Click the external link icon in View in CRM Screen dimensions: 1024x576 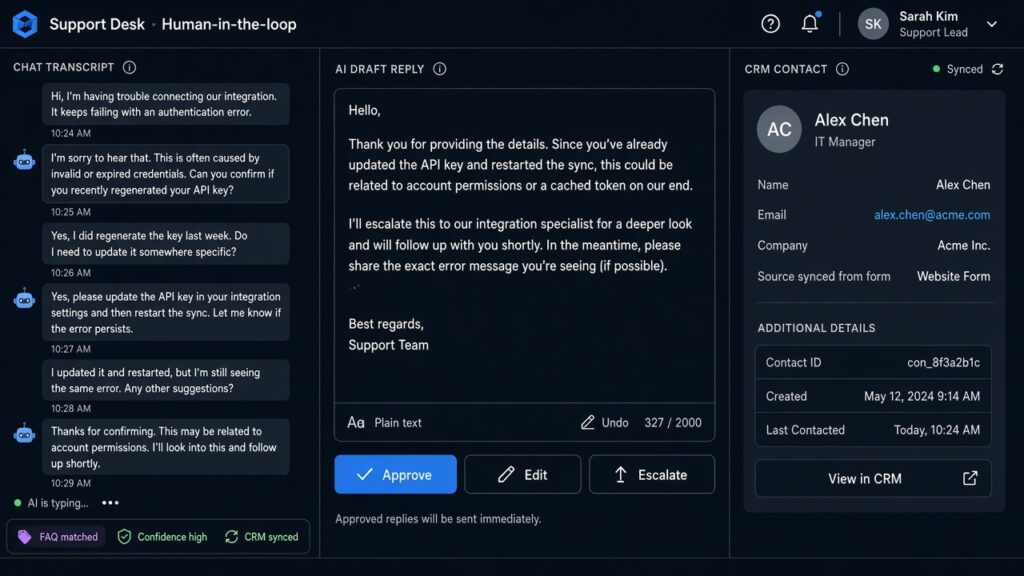coord(970,479)
